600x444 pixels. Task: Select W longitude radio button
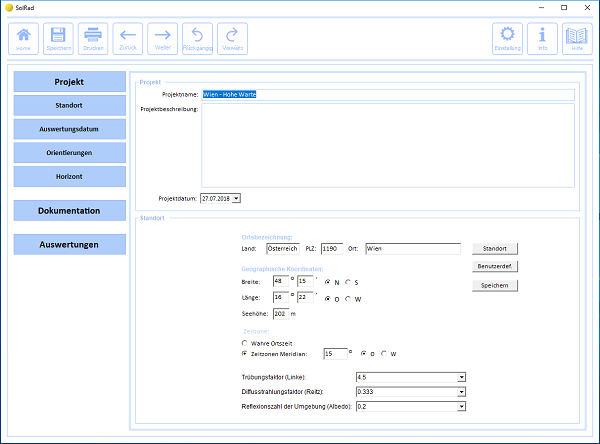(x=348, y=297)
